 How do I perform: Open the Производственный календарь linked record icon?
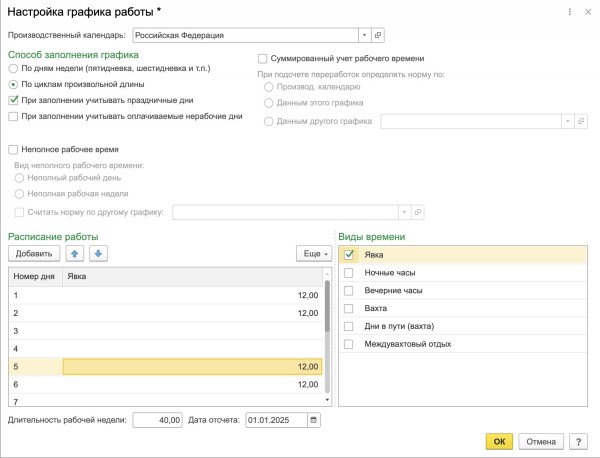click(x=378, y=35)
